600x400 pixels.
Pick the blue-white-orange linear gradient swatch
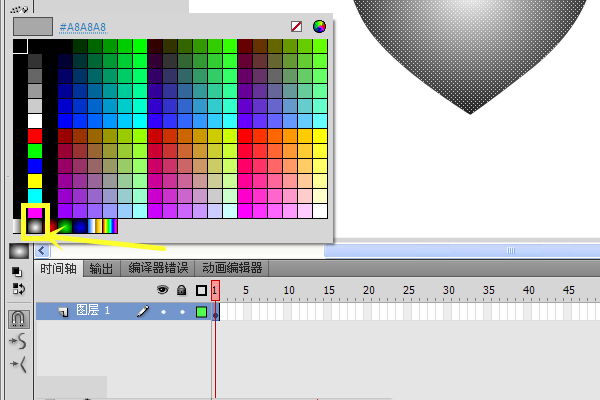coord(95,226)
